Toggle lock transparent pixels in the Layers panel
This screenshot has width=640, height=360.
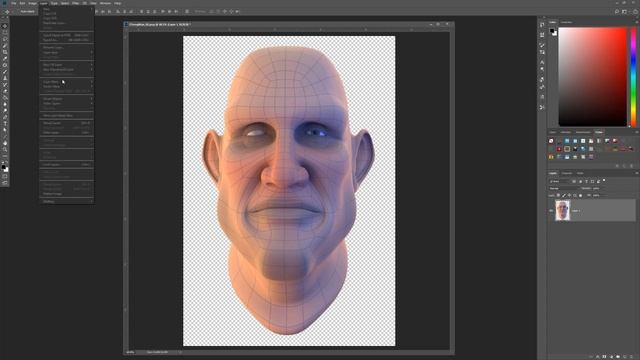coord(558,196)
